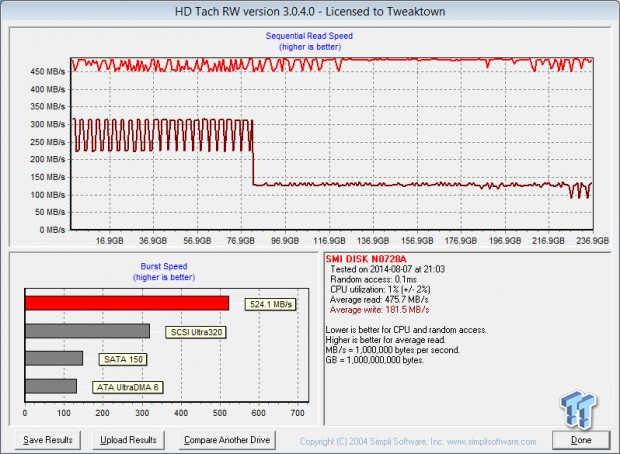Viewport: 620px width, 454px height.
Task: Click the Done button
Action: tap(581, 440)
